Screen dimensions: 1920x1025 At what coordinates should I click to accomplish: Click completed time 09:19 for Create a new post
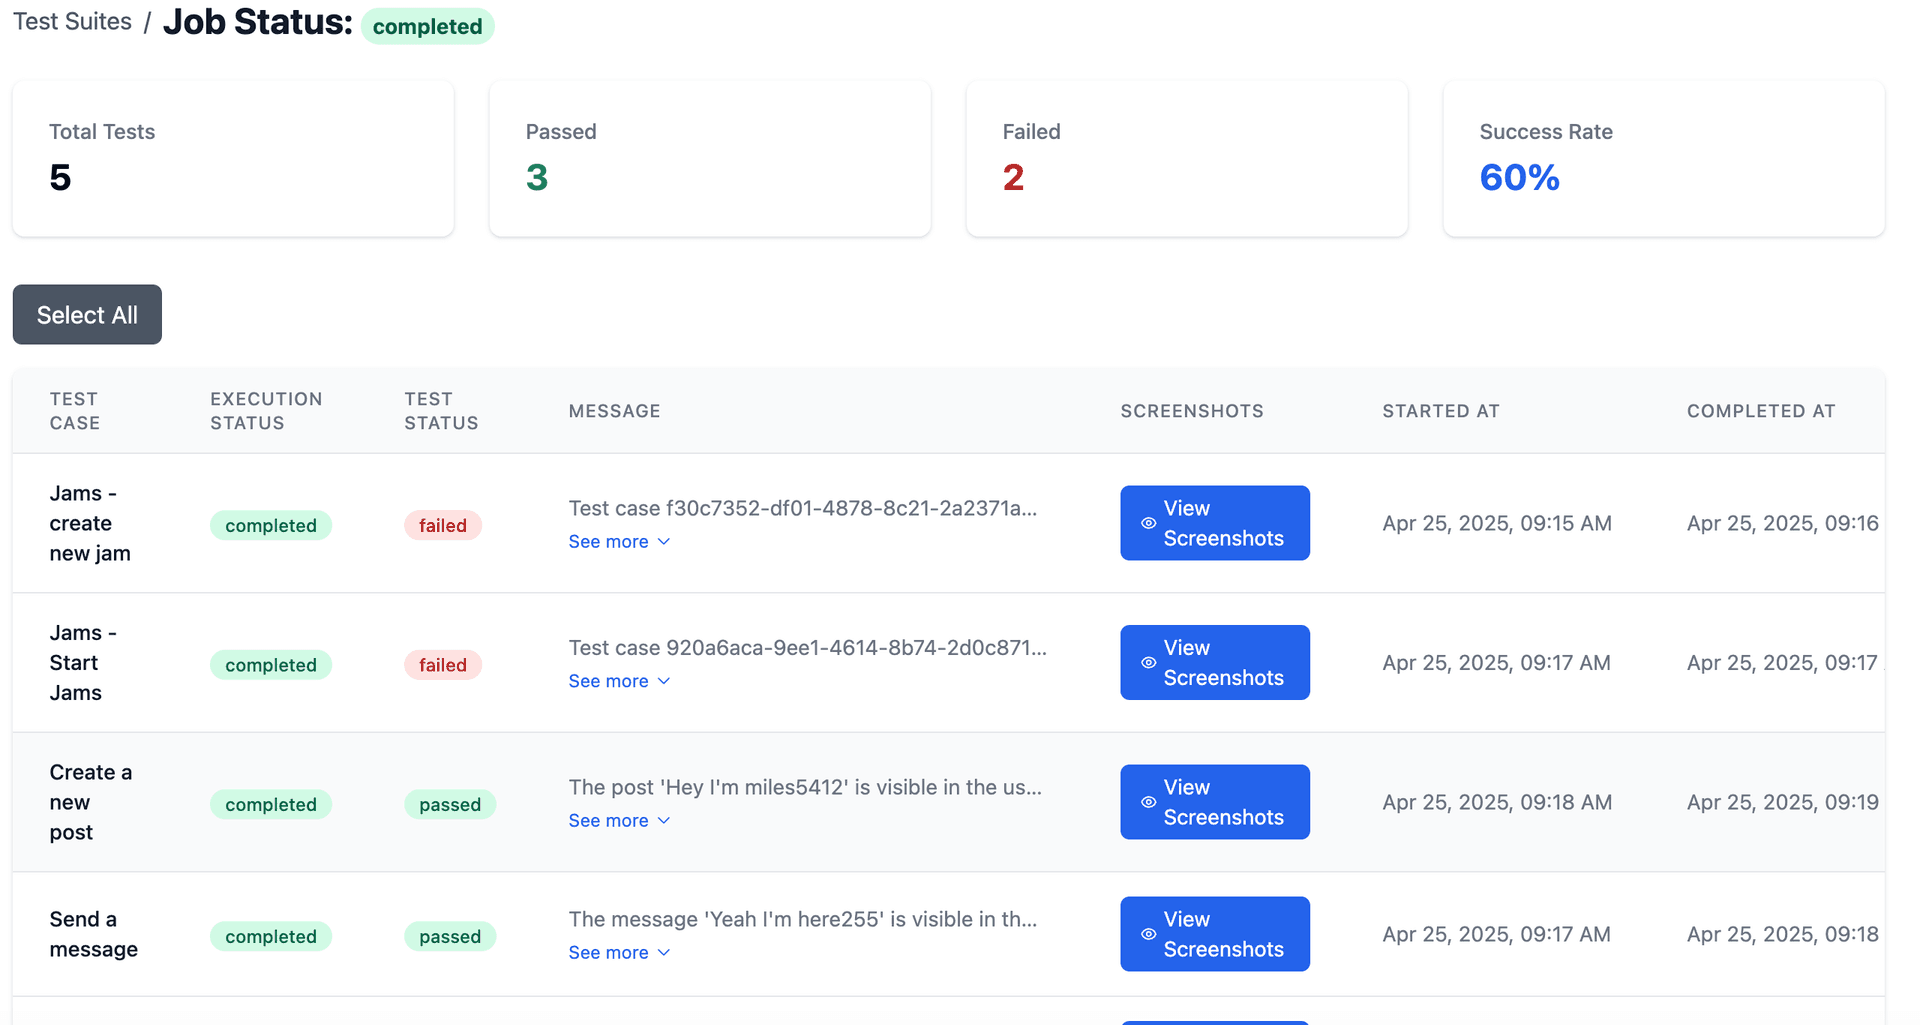(1783, 802)
